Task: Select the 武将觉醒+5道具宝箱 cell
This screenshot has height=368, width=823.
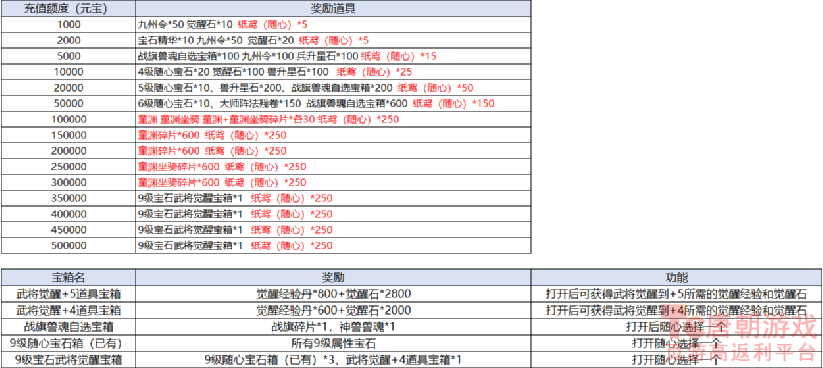Action: point(68,294)
